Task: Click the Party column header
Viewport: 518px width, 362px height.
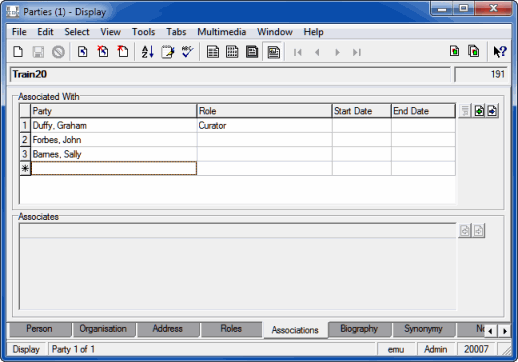Action: [x=114, y=111]
